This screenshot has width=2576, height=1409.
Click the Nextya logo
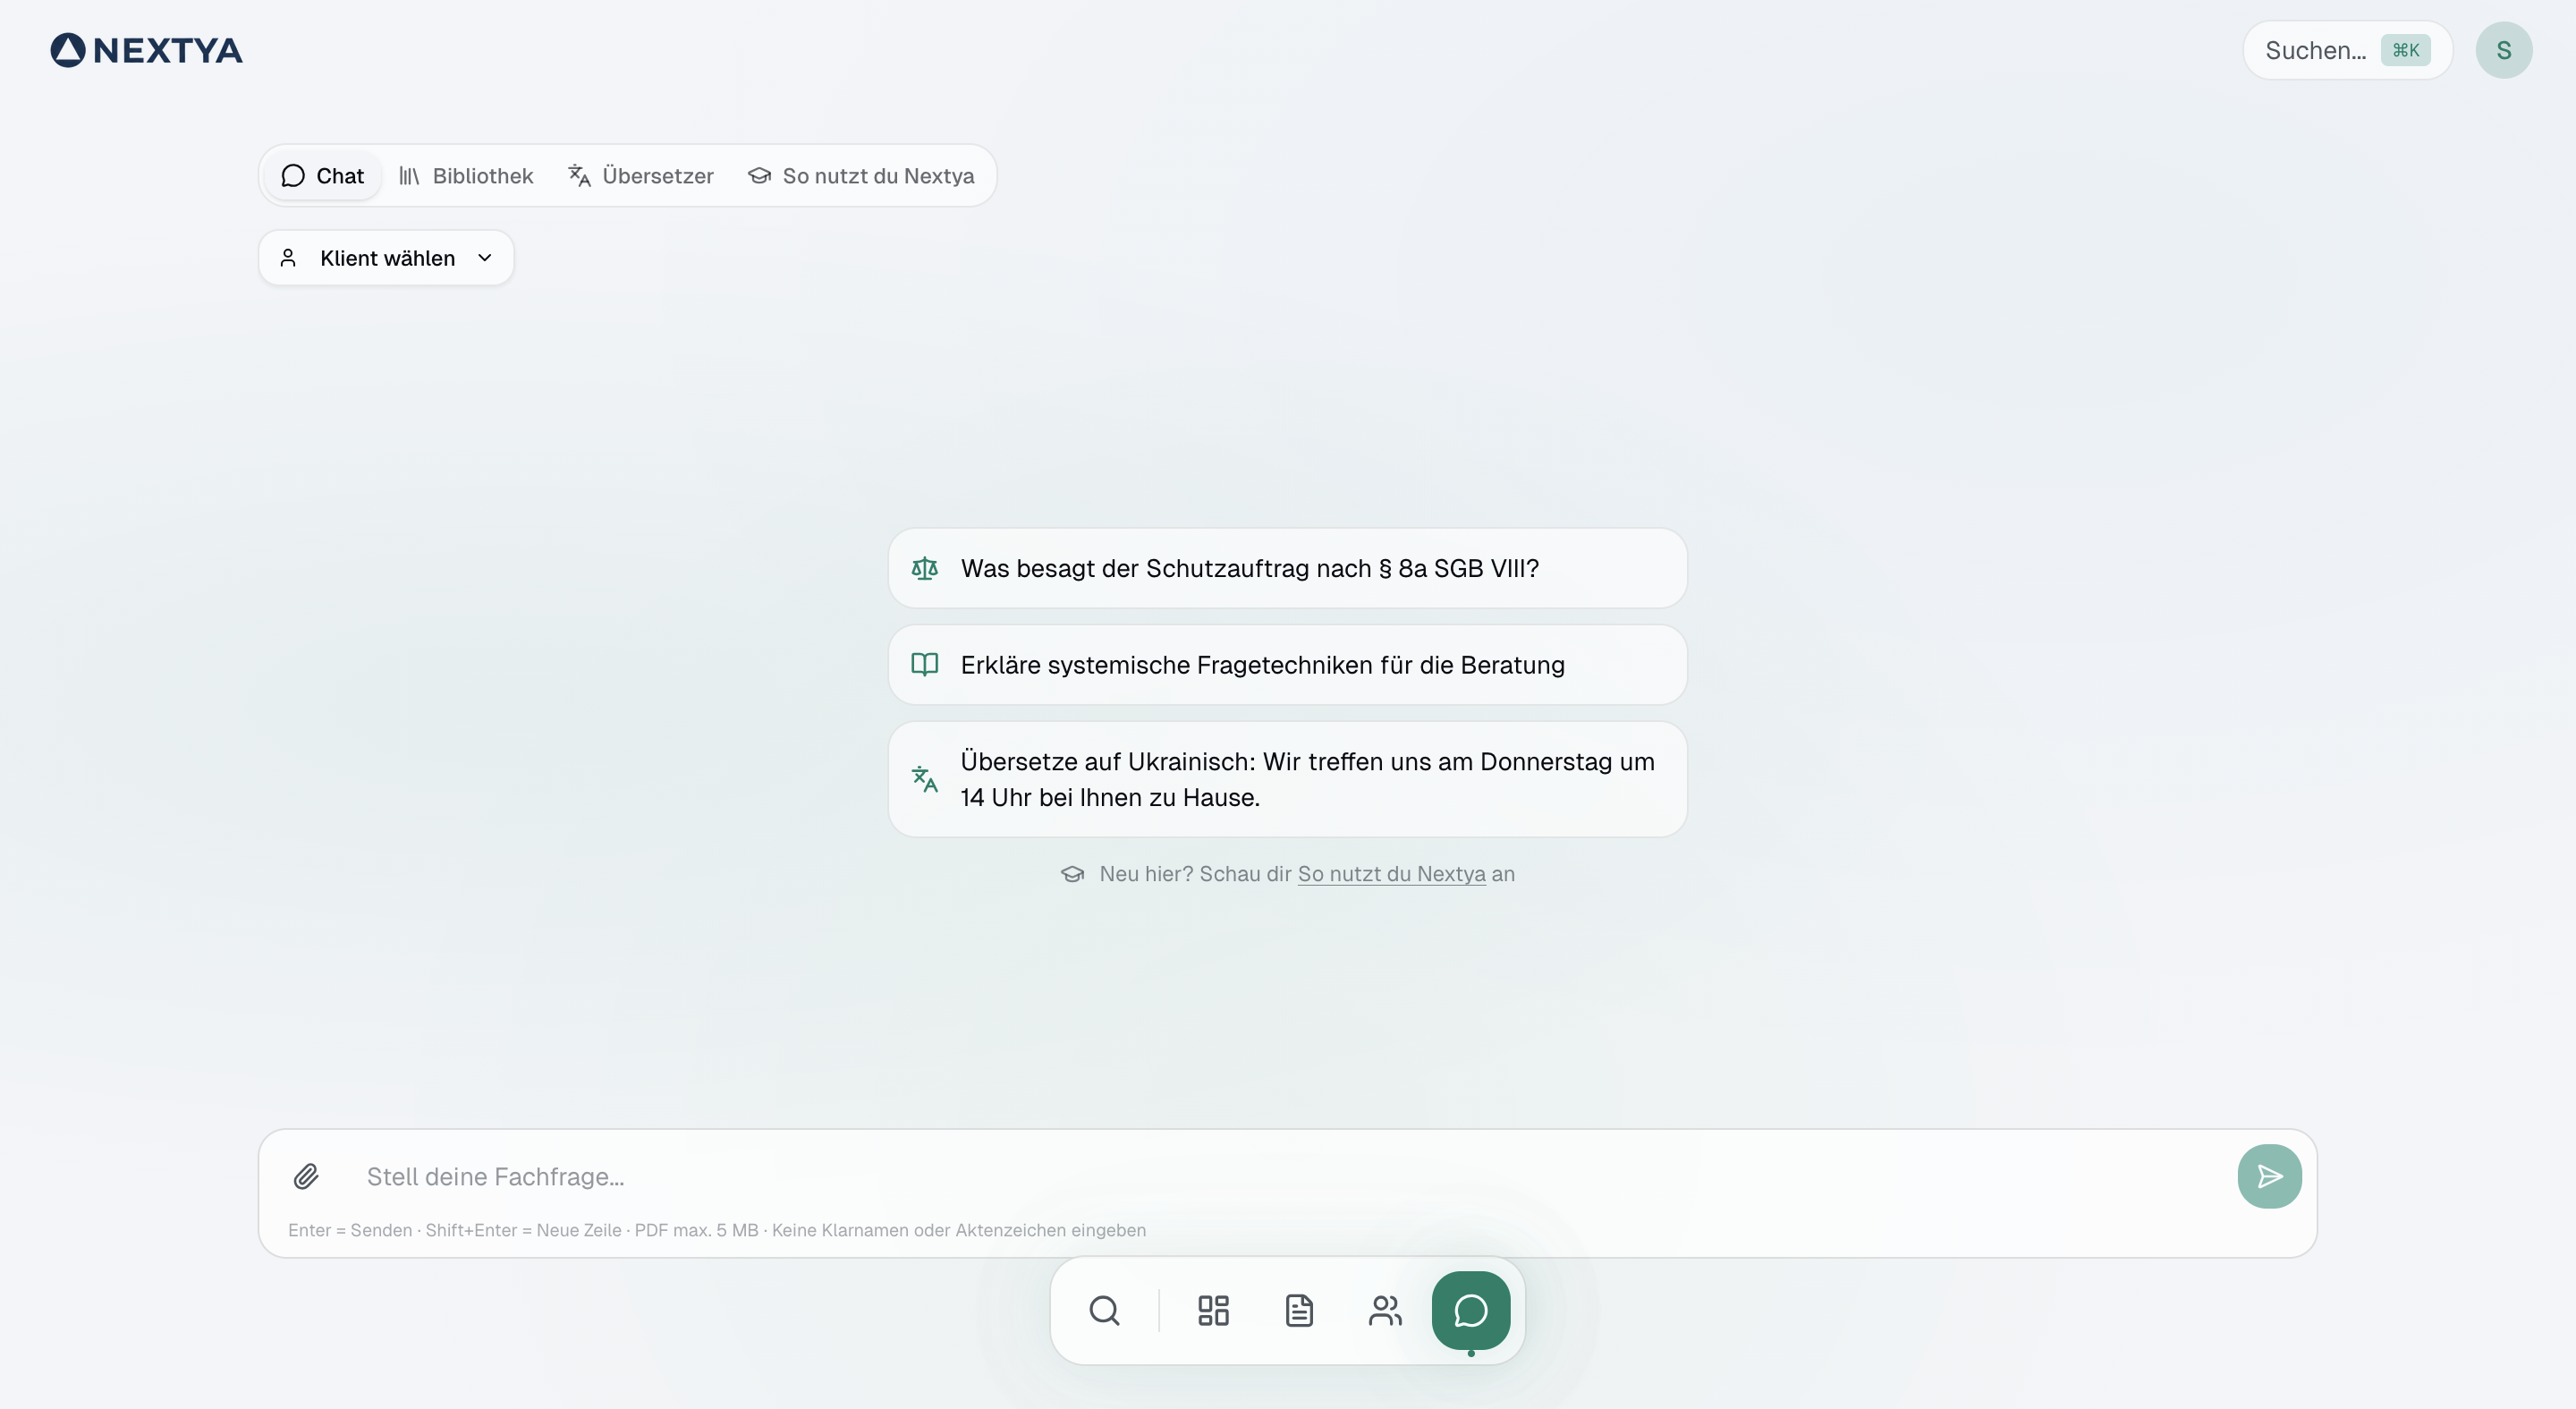147,50
